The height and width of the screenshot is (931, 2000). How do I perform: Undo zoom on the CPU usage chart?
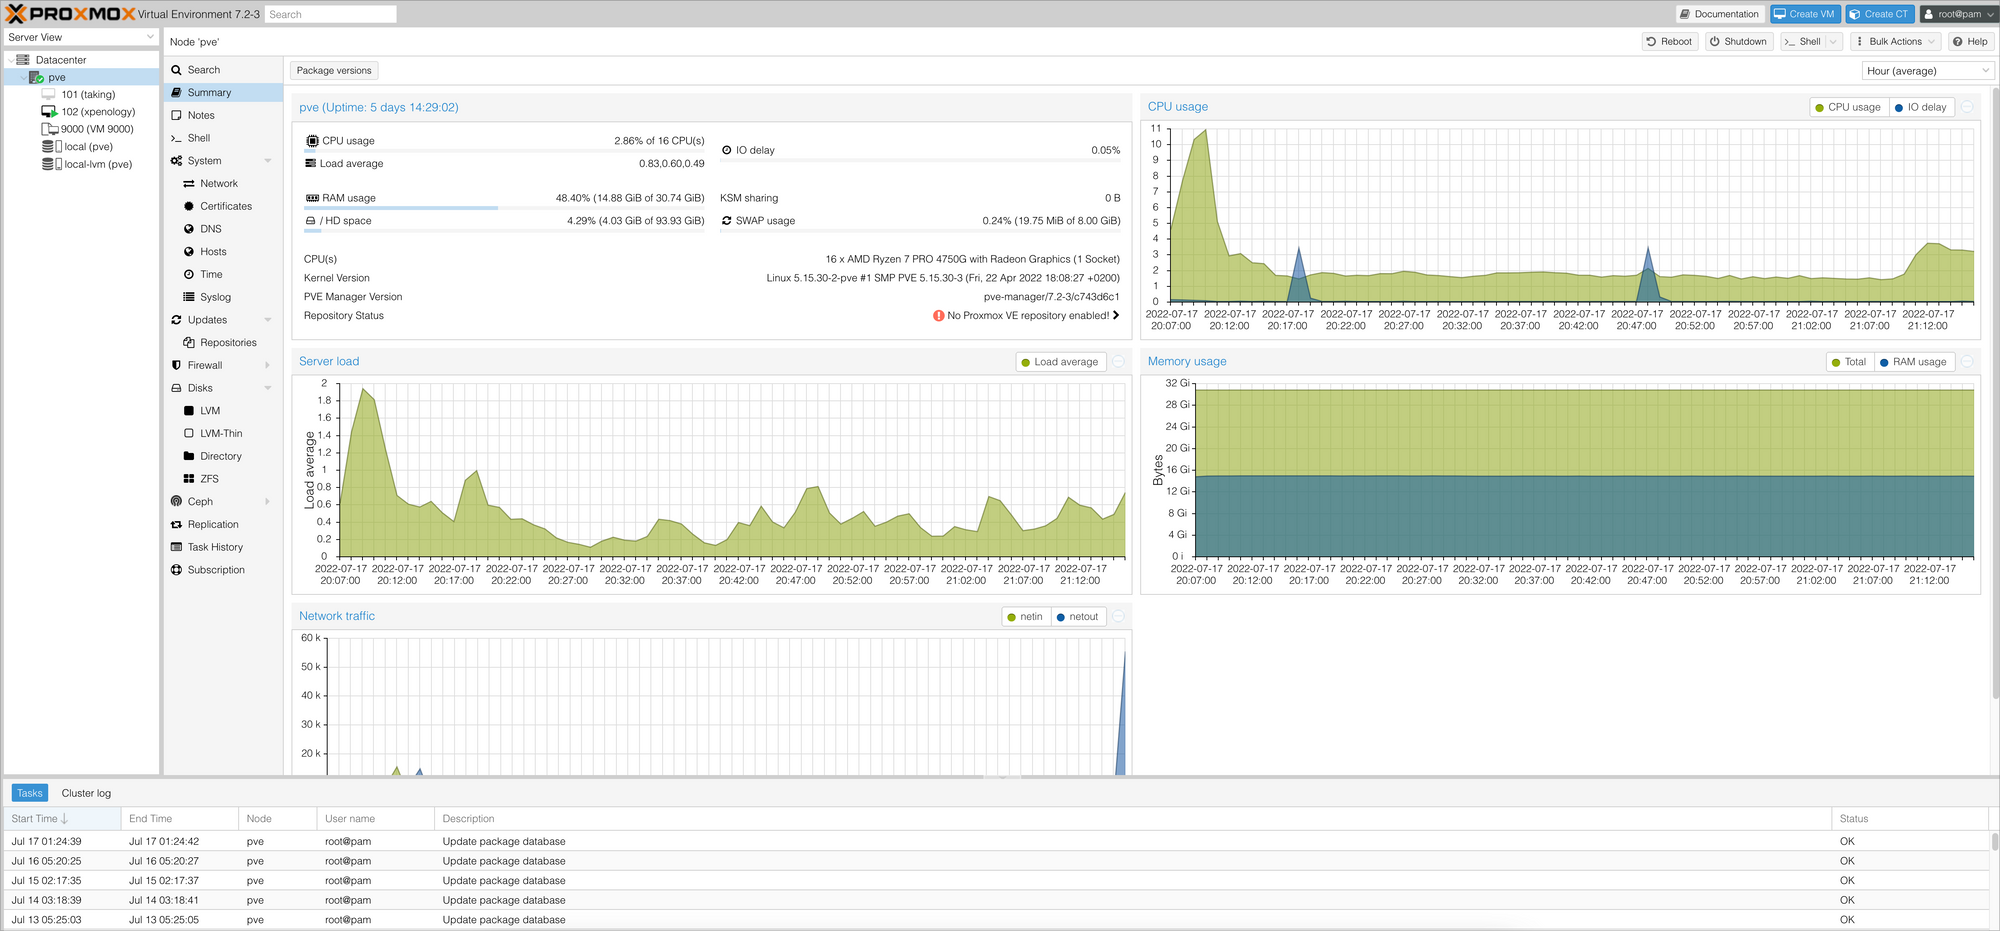click(x=1967, y=107)
